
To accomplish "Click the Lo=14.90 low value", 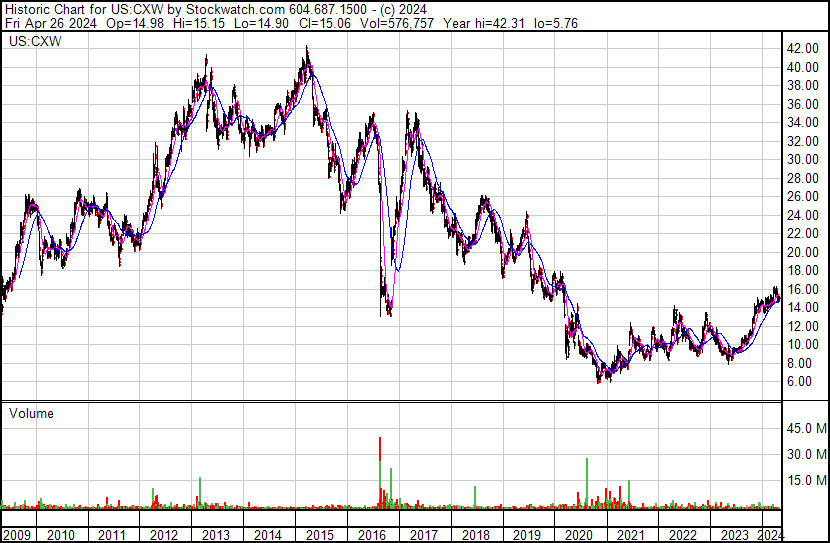I will 261,23.
